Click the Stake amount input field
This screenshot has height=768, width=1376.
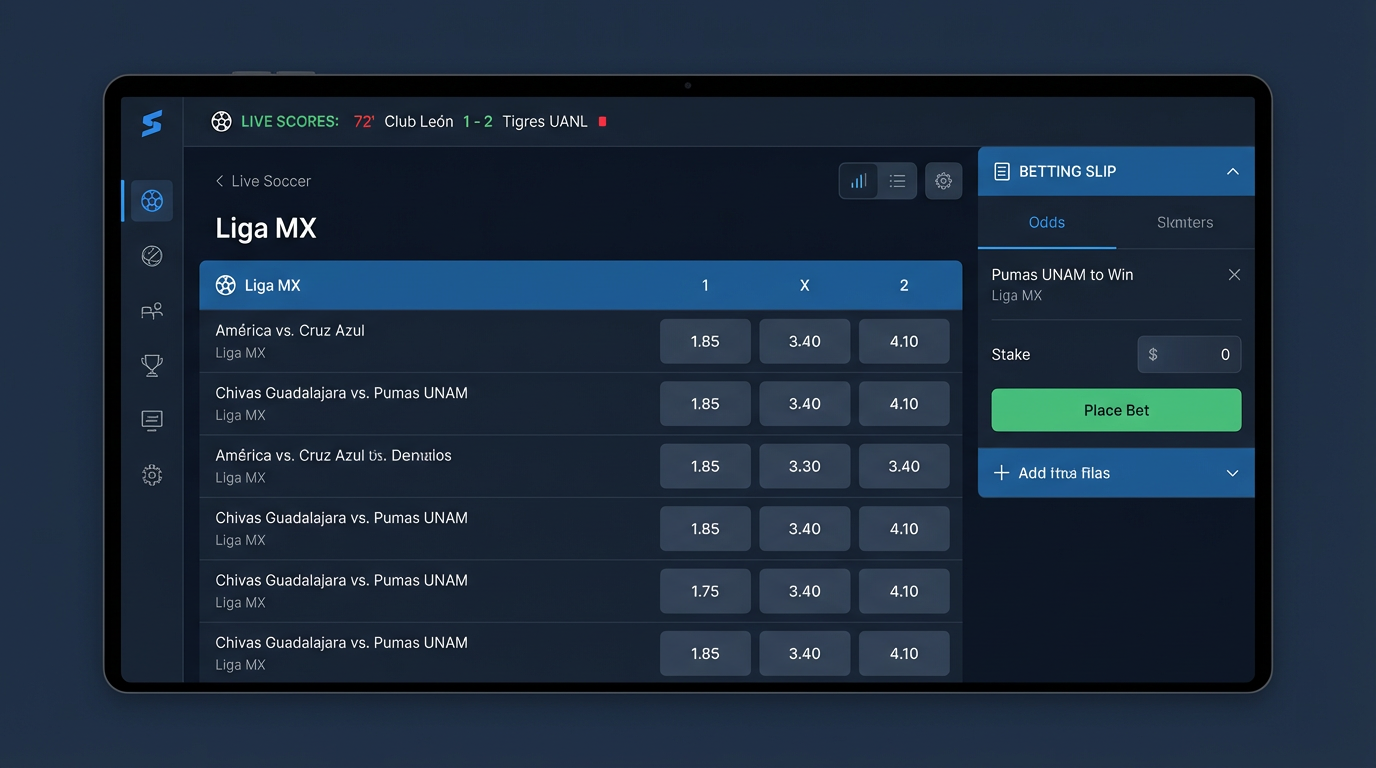pyautogui.click(x=1190, y=355)
